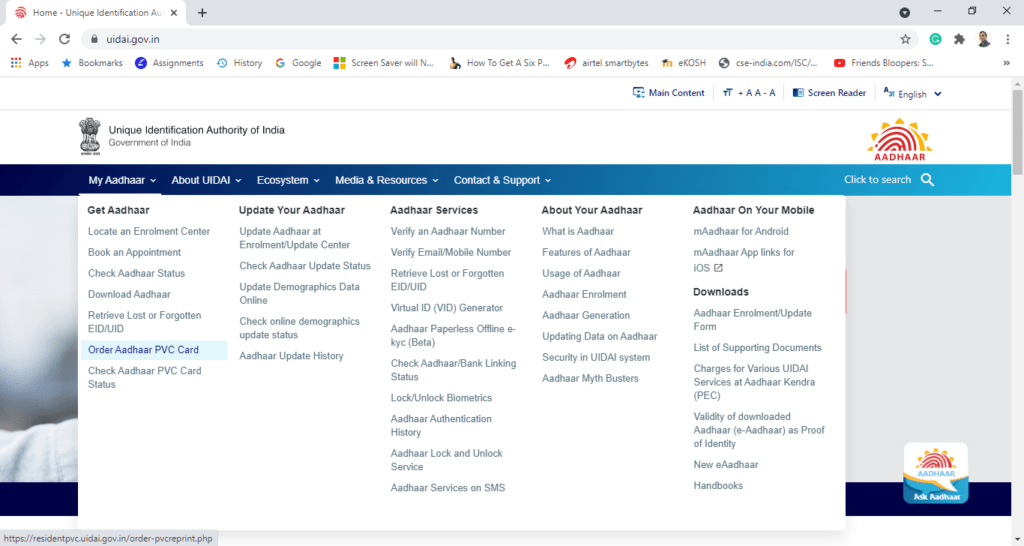Expand the About UIDAI menu
This screenshot has height=546, width=1024.
[206, 181]
